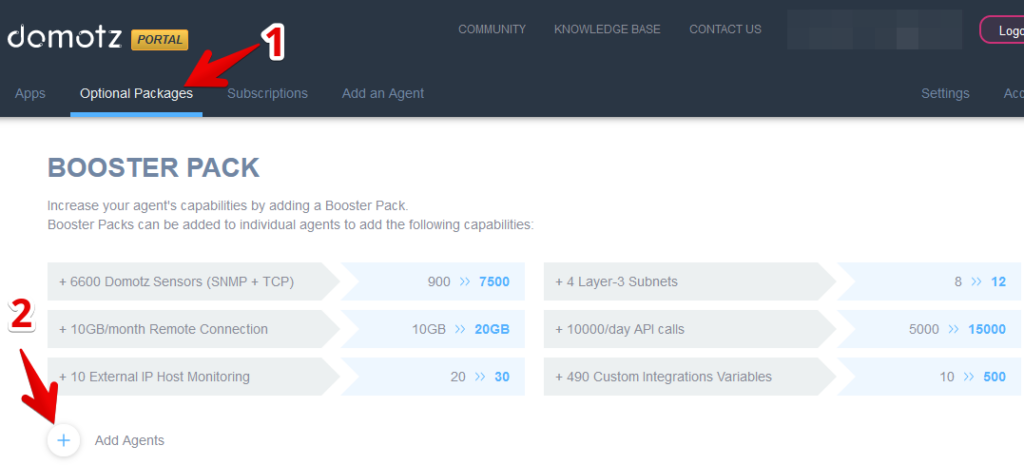1024x465 pixels.
Task: Click the BOOSTER PACK heading
Action: coord(153,168)
